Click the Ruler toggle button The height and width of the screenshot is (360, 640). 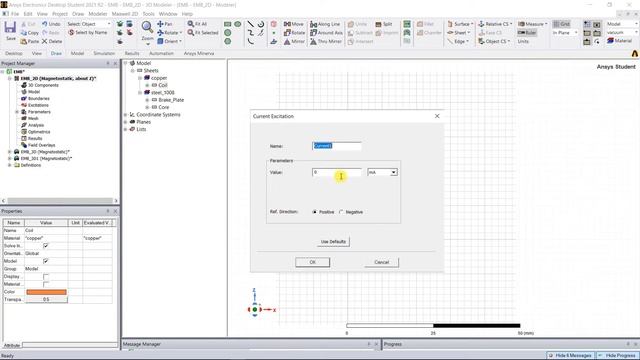tap(527, 33)
